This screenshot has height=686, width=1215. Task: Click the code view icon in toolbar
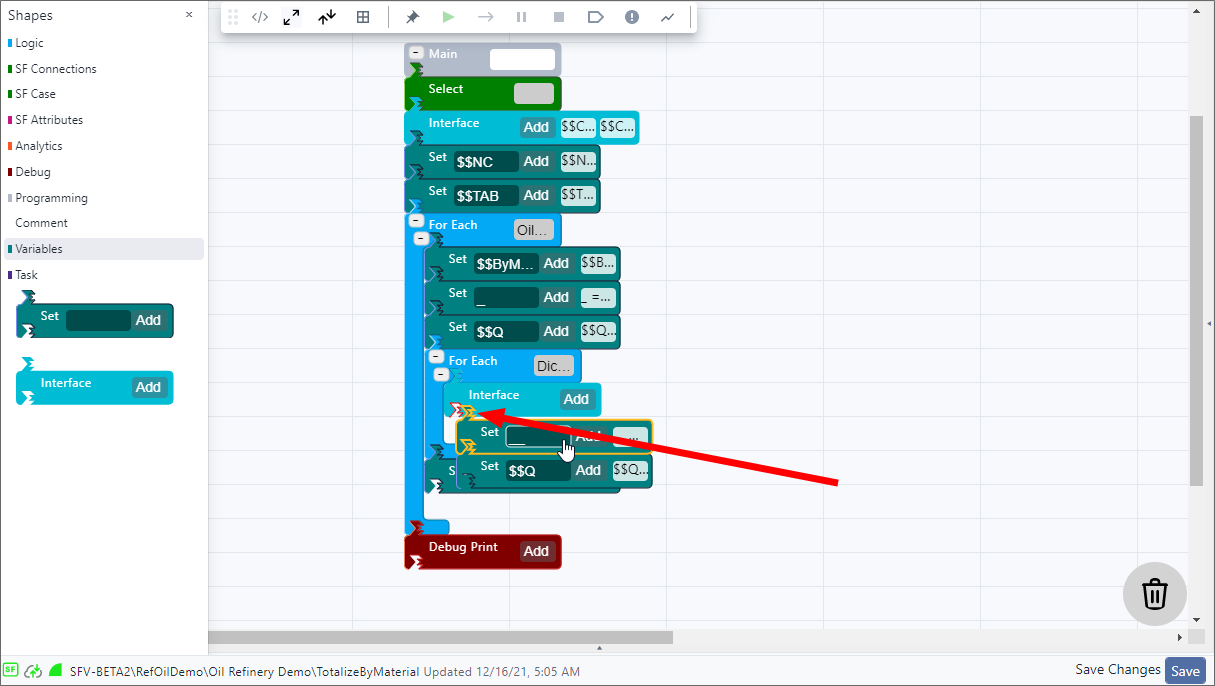pyautogui.click(x=260, y=17)
